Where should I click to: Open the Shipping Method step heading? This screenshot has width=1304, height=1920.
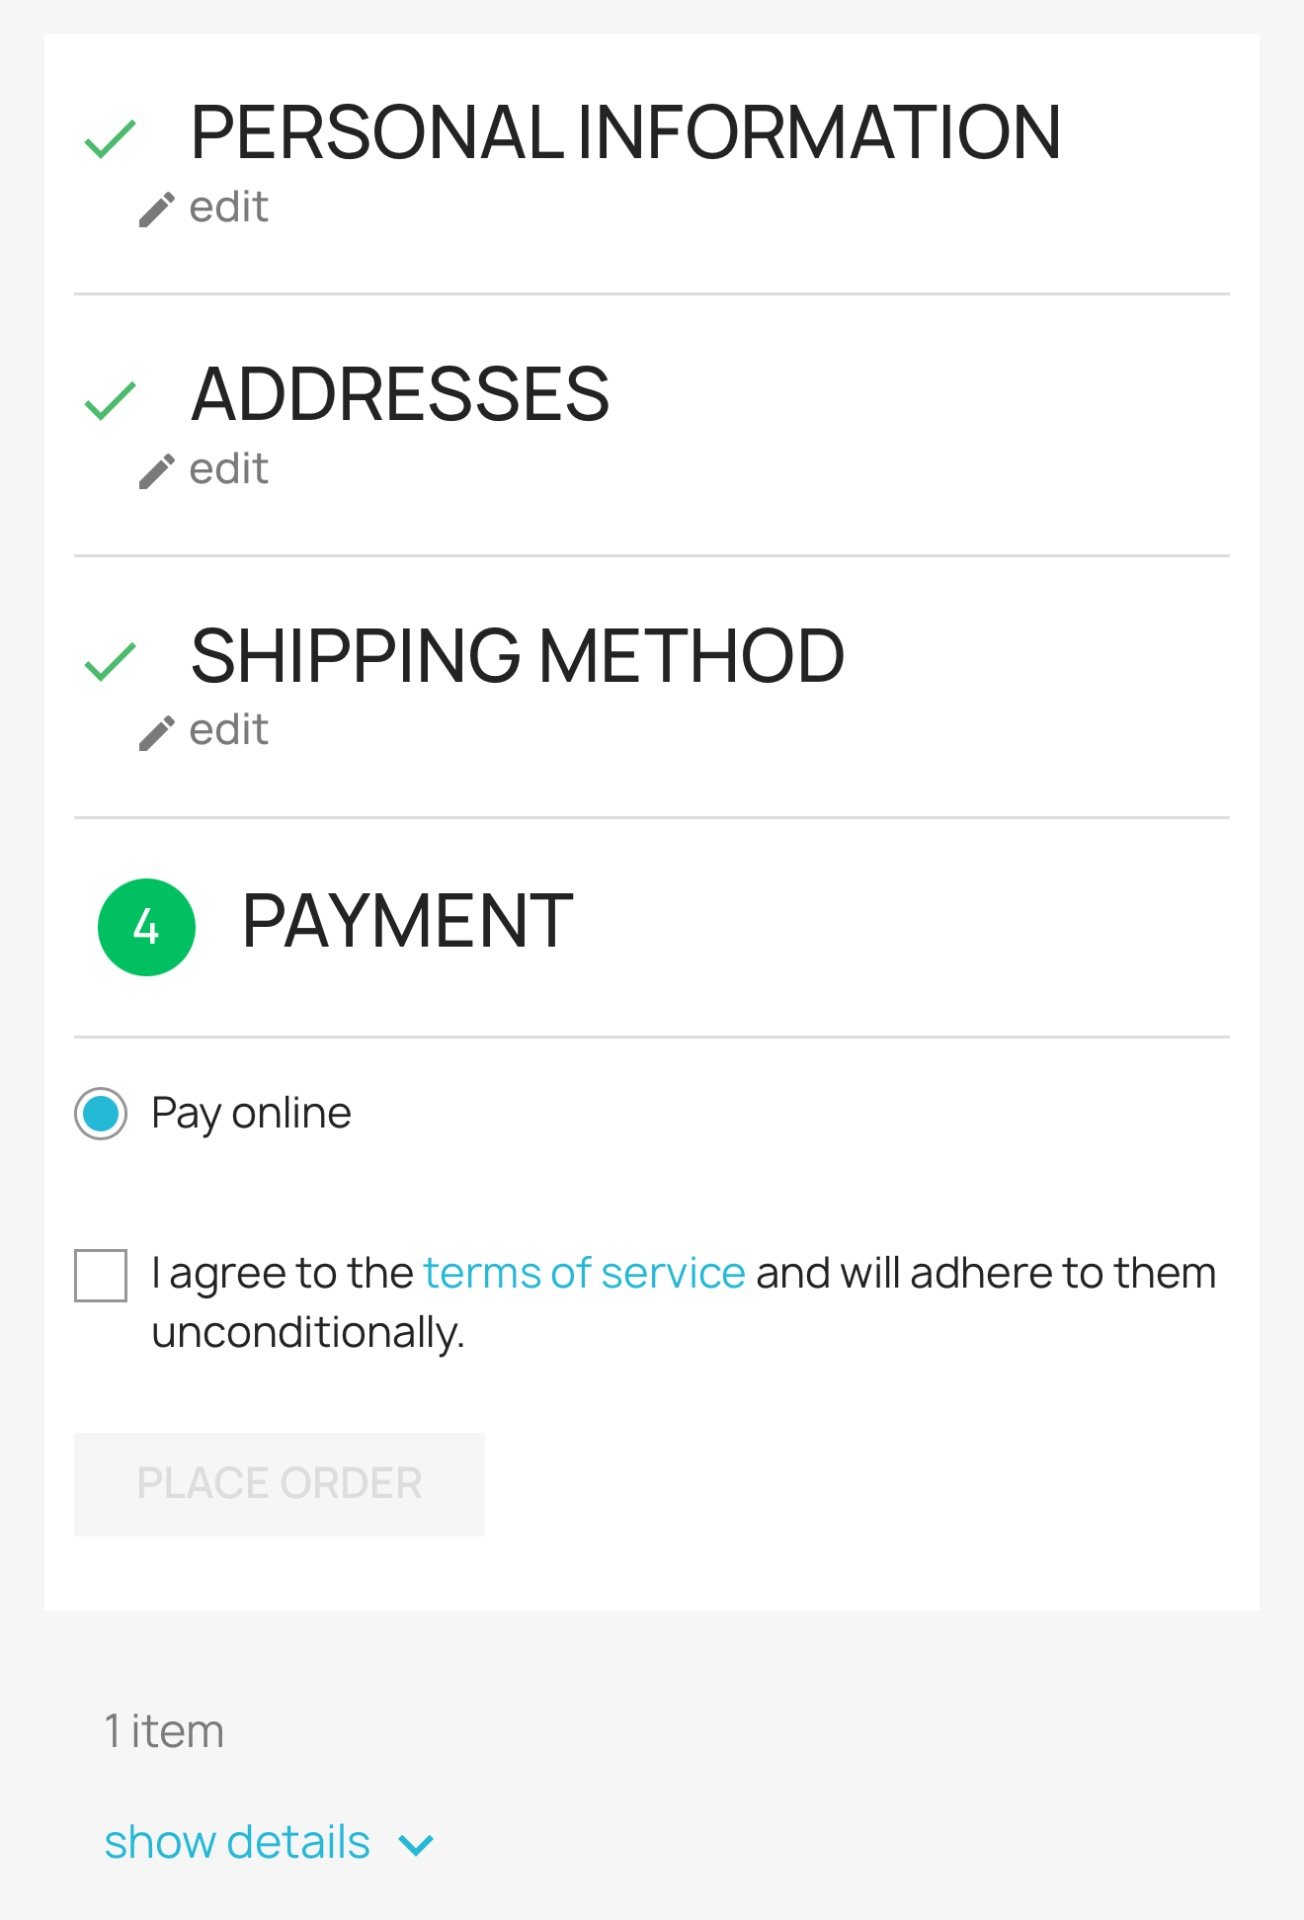518,656
